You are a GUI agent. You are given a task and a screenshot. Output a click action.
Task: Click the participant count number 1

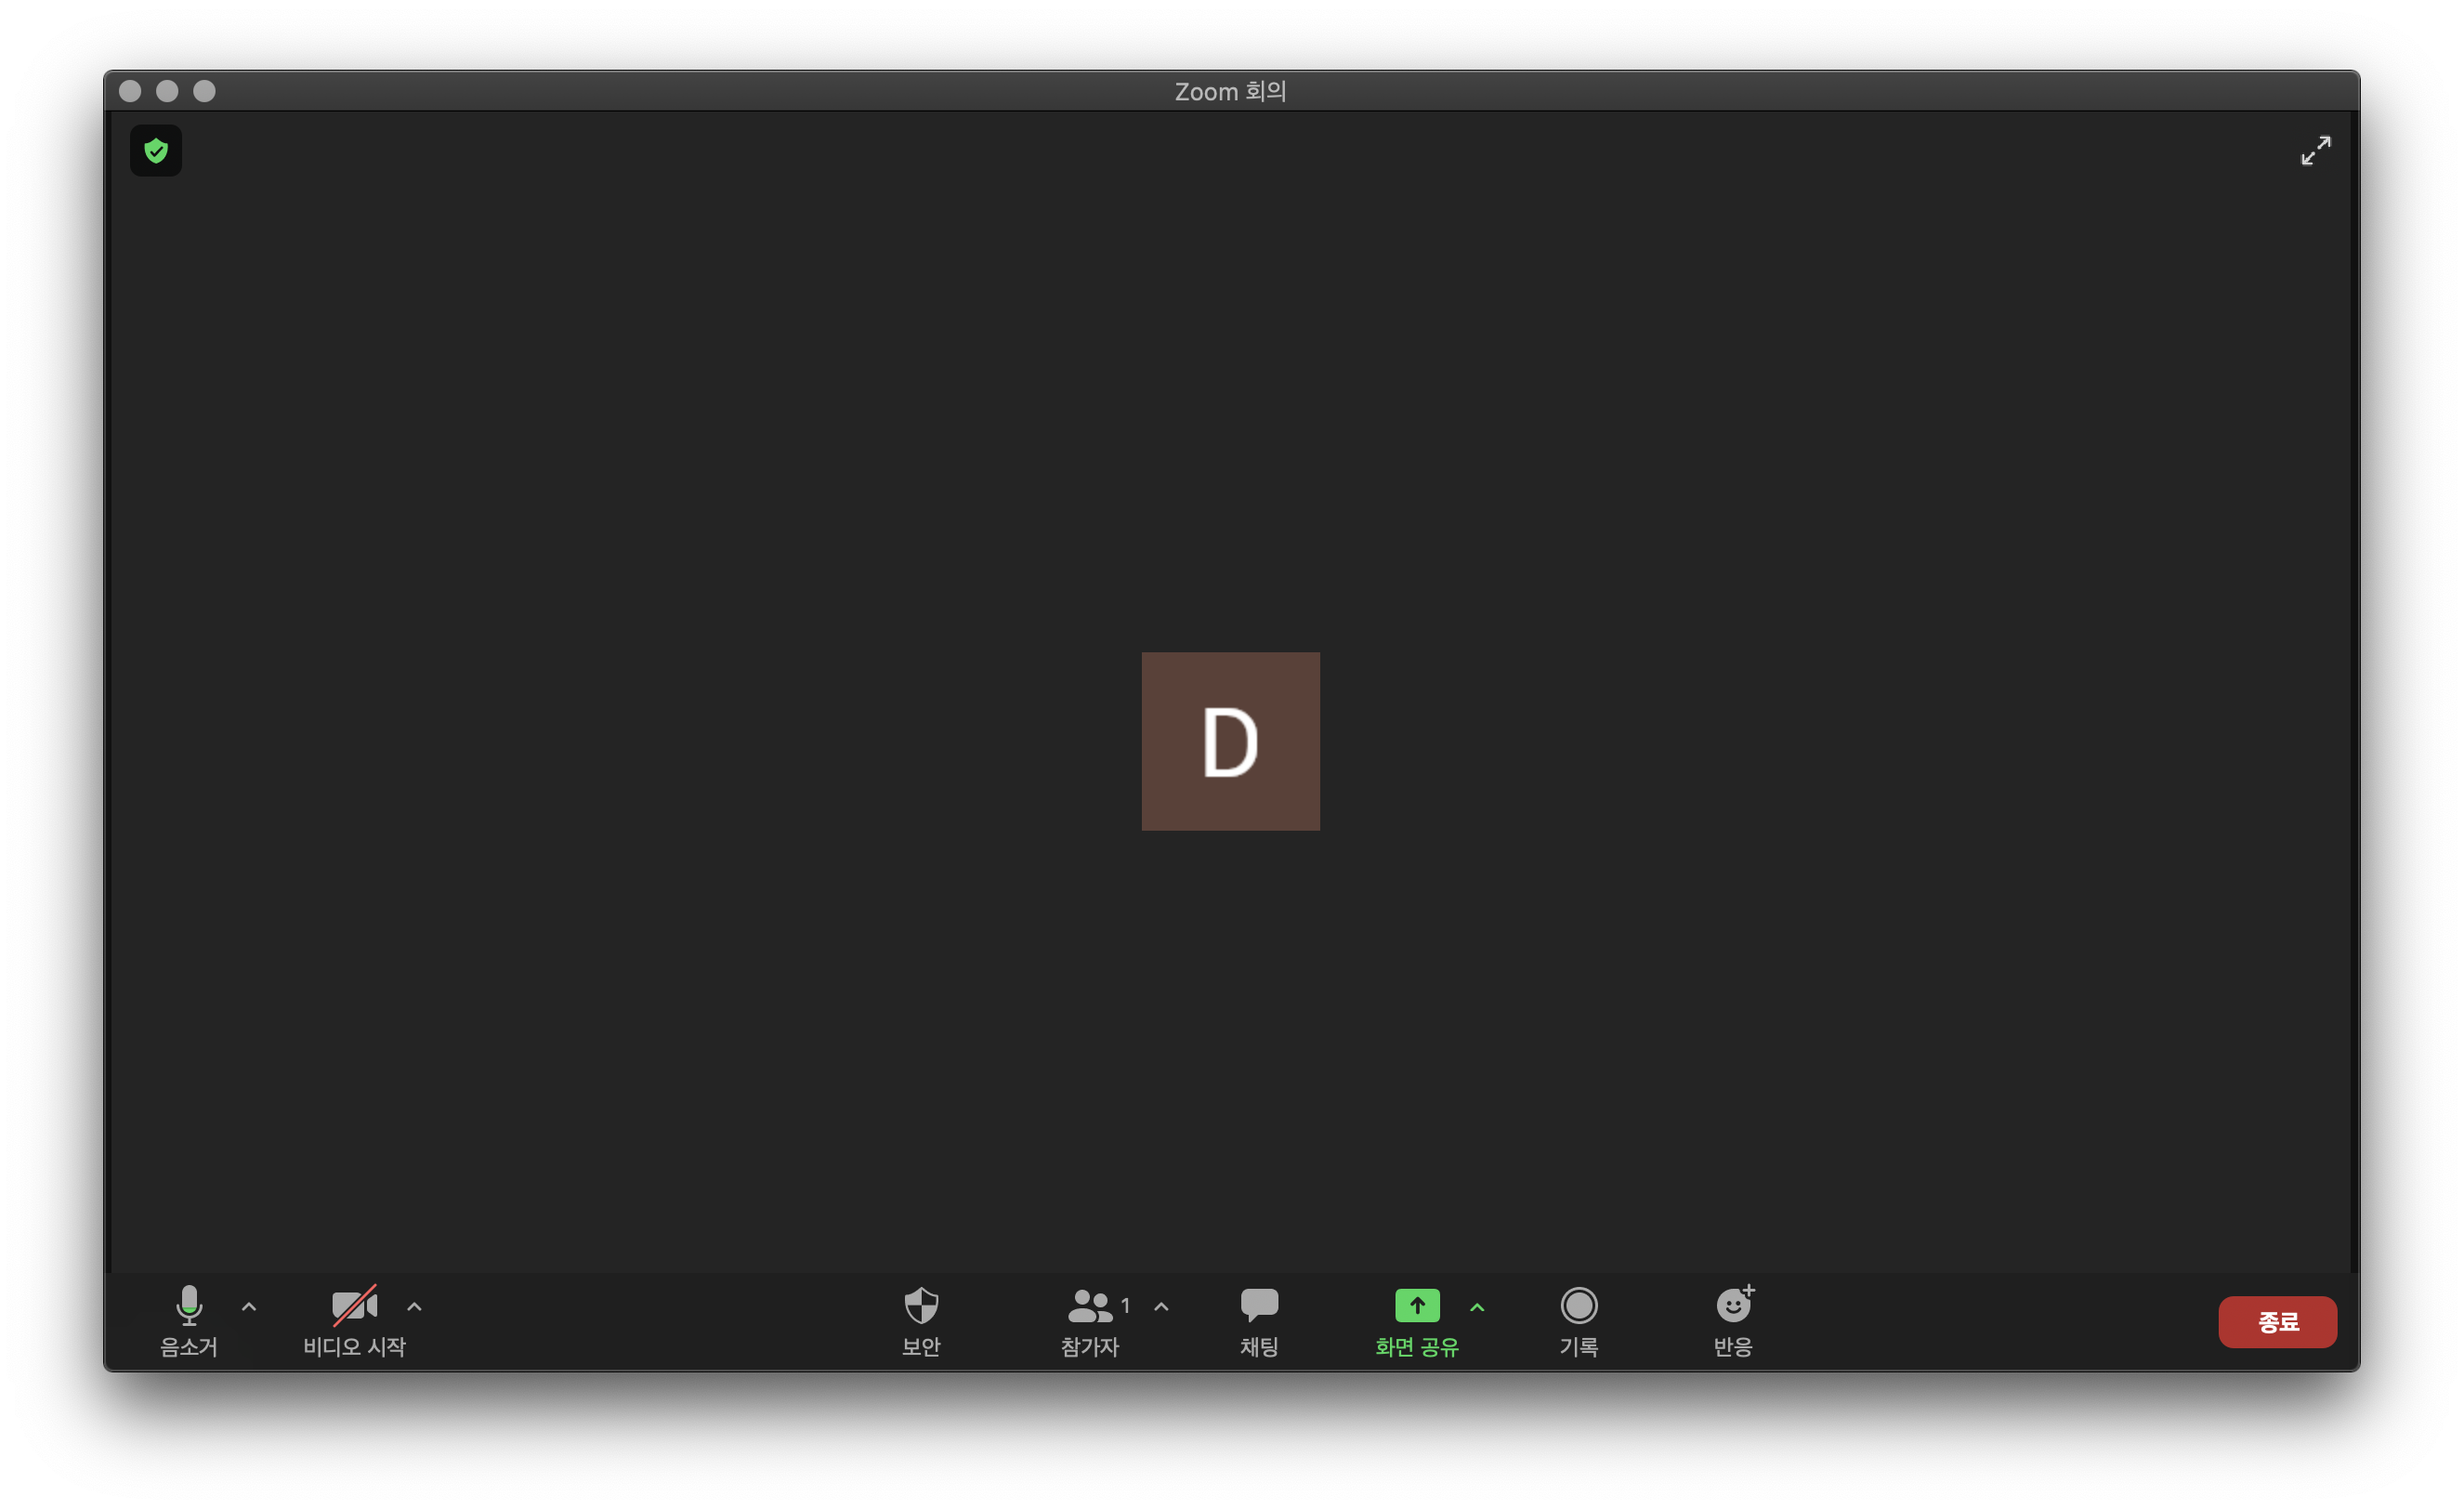point(1125,1305)
